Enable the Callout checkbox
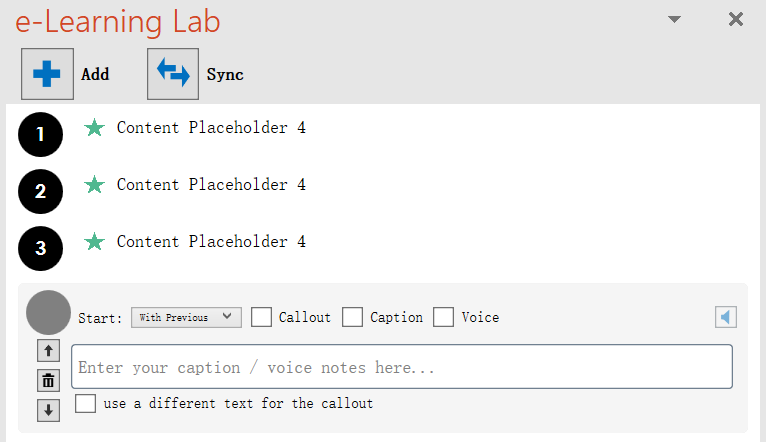The image size is (766, 442). point(262,317)
